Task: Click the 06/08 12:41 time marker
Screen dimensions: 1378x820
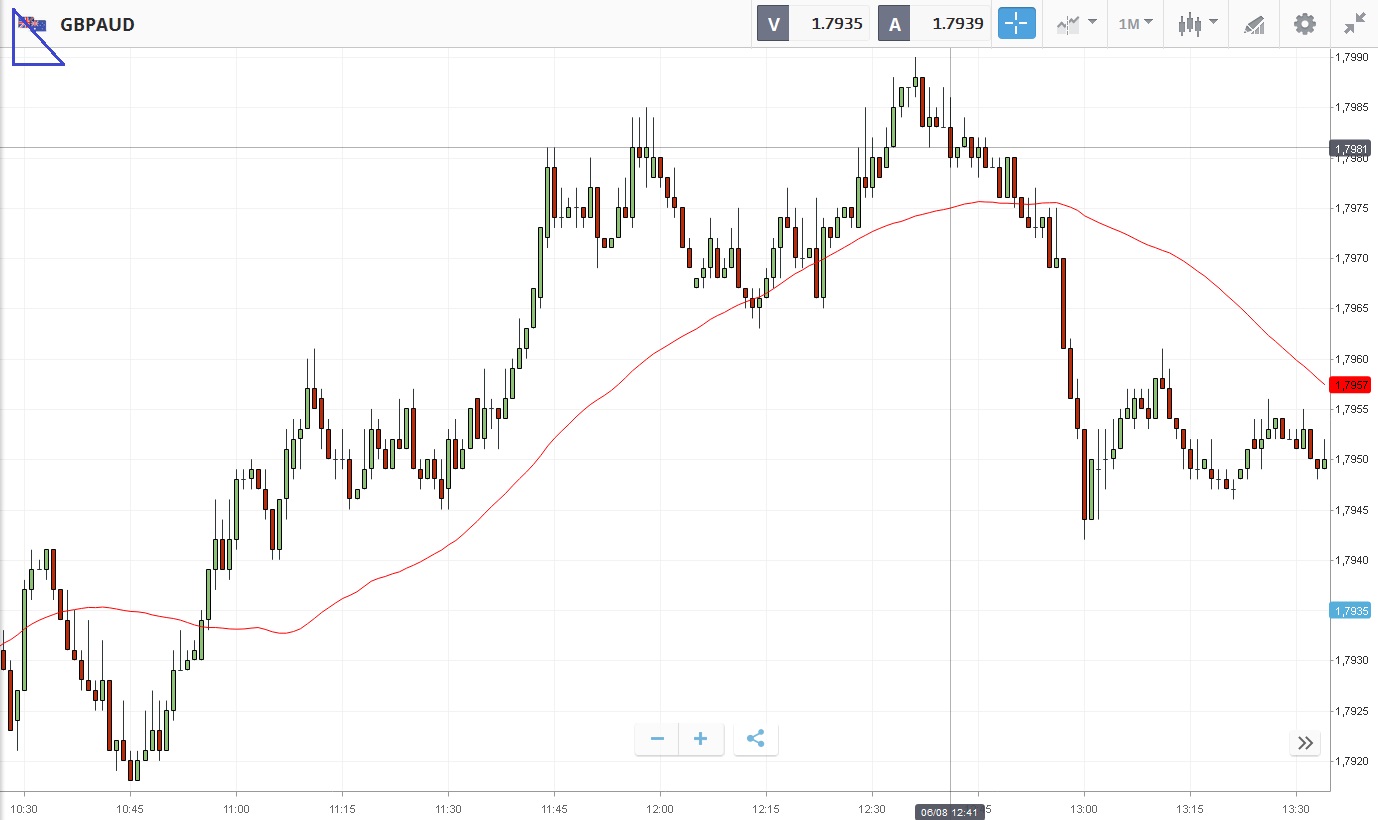Action: point(948,811)
